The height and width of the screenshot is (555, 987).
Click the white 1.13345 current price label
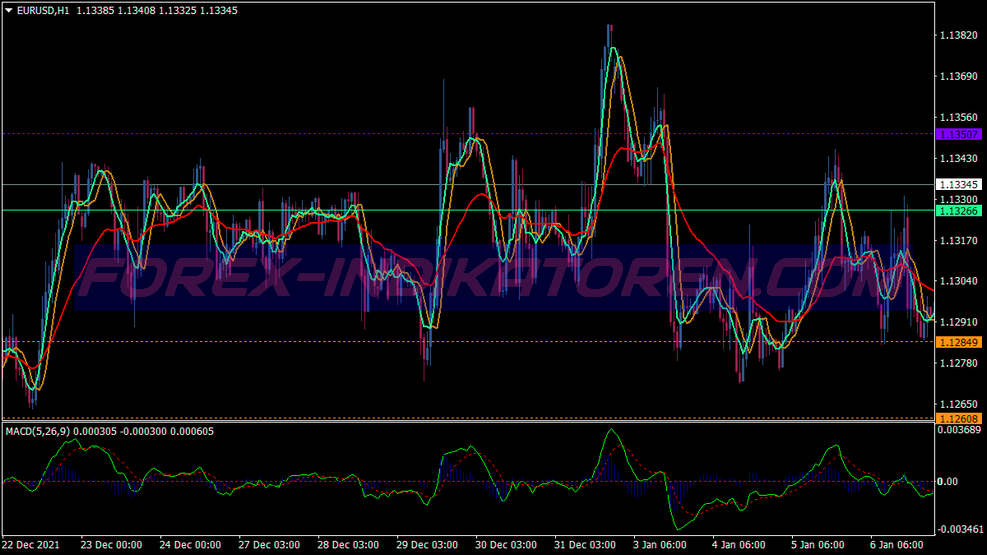(959, 184)
